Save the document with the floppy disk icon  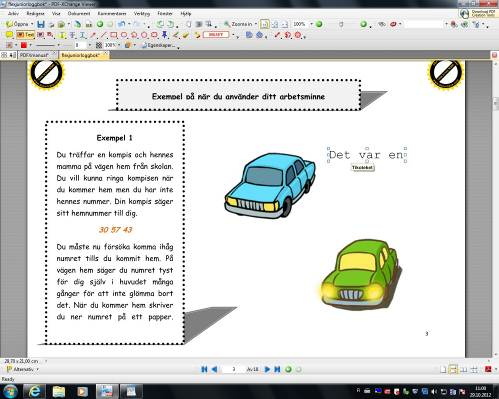[41, 24]
